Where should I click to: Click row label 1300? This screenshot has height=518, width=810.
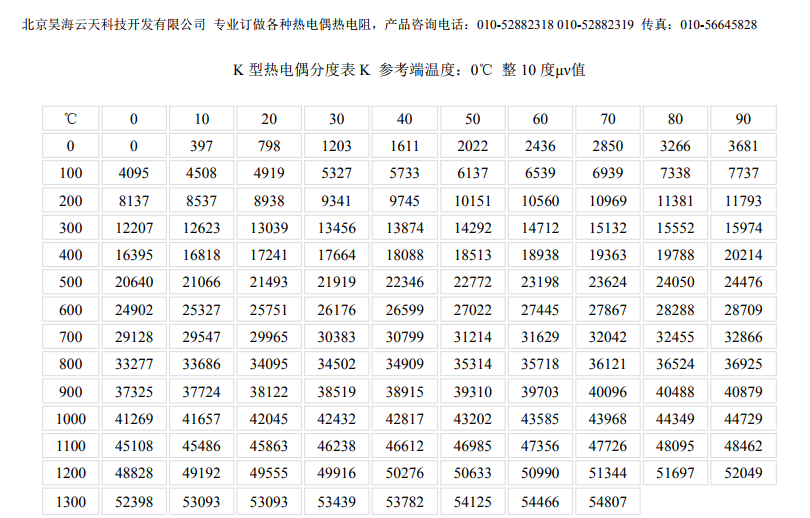[70, 501]
